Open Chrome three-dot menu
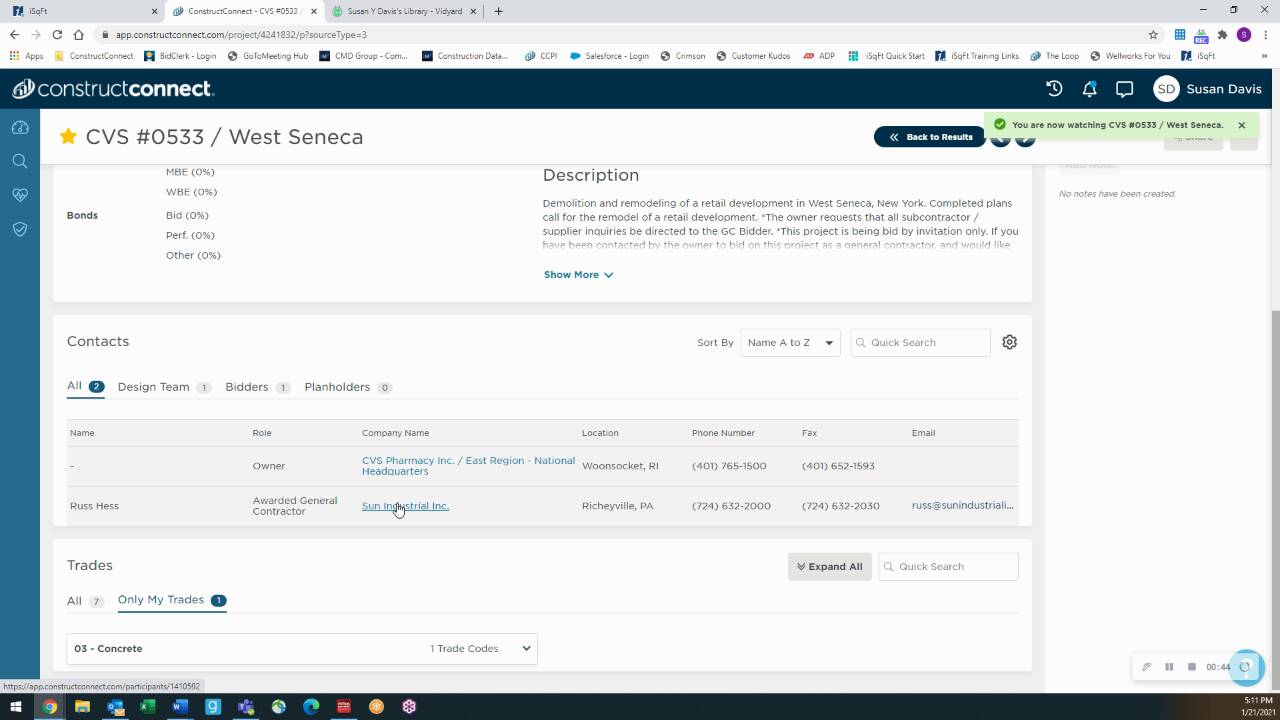 [1265, 34]
